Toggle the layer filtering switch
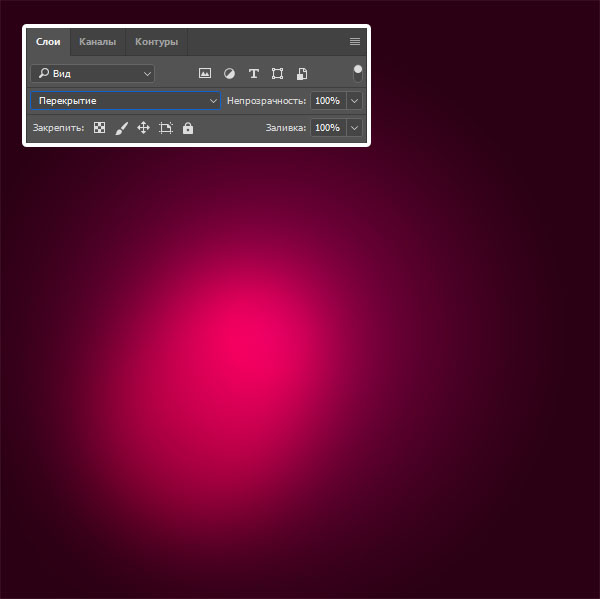Screen dimensions: 600x599 point(358,73)
